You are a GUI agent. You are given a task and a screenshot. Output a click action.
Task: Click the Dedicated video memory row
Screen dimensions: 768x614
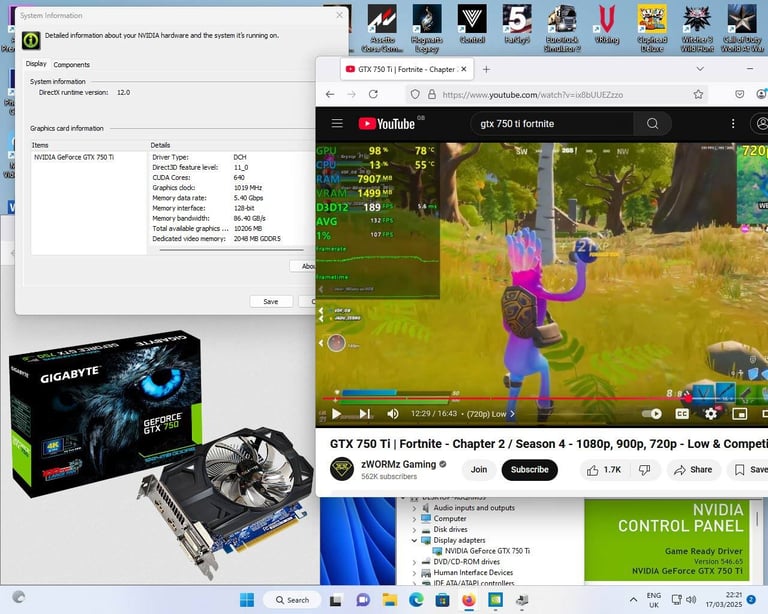click(216, 239)
